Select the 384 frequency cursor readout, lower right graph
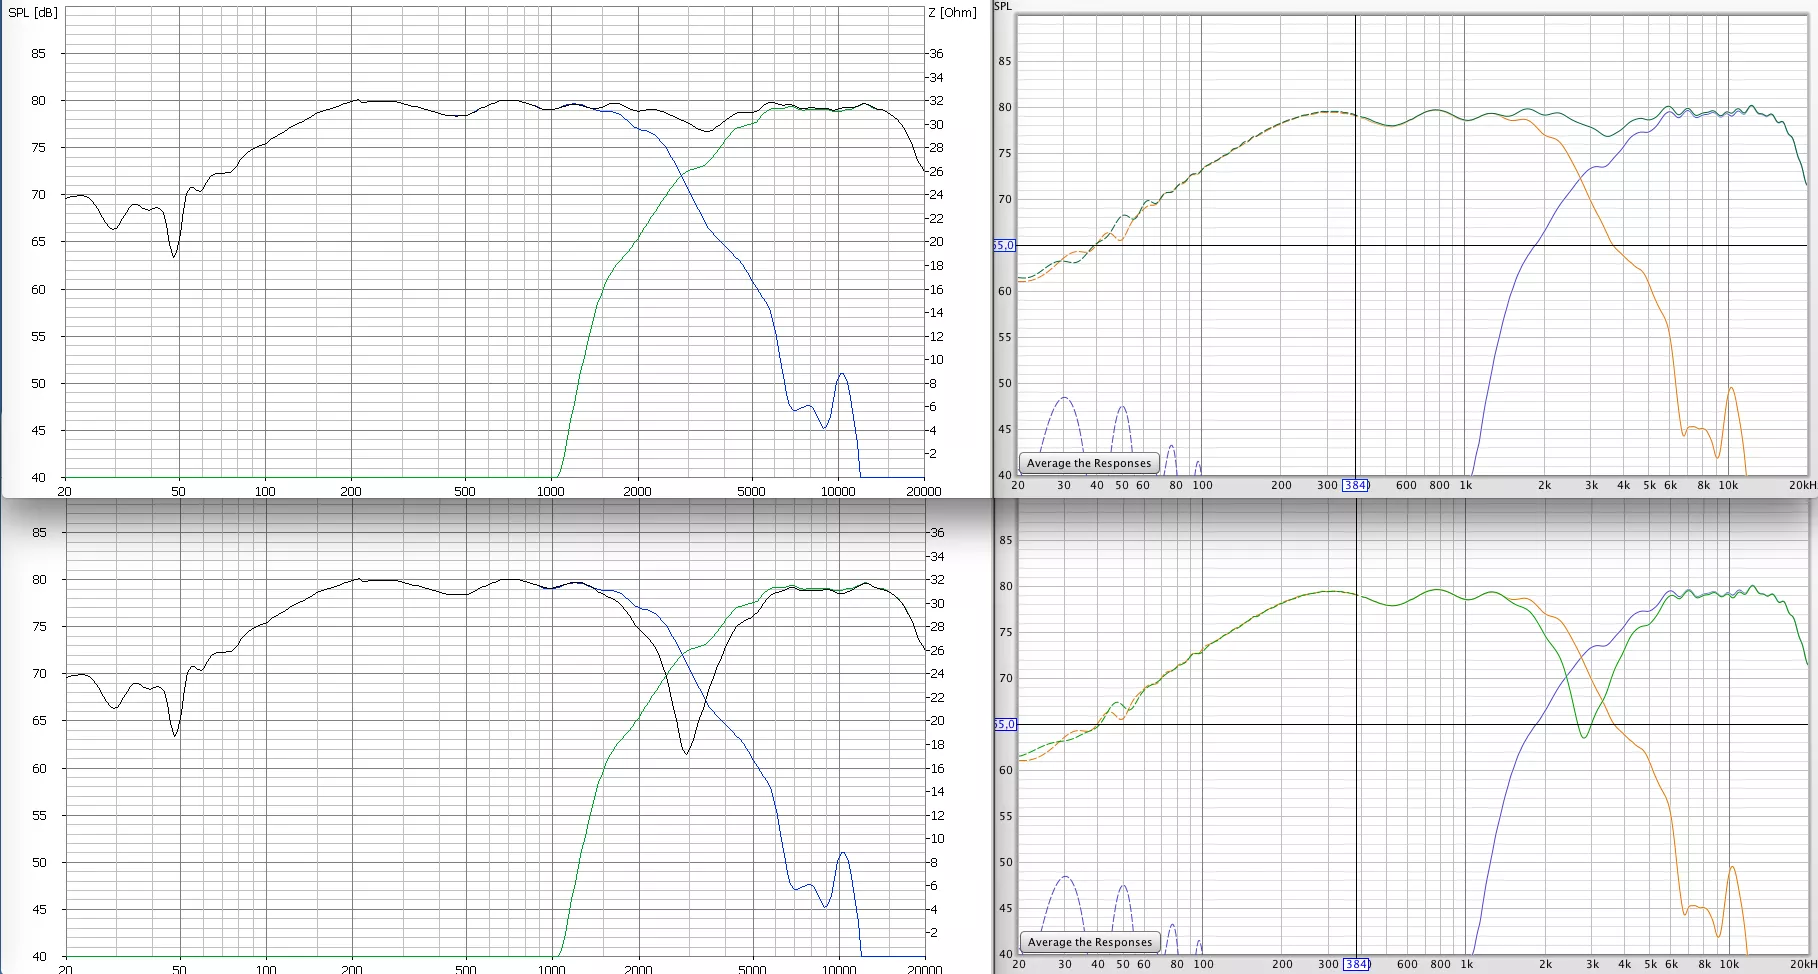Image resolution: width=1818 pixels, height=974 pixels. [1356, 964]
